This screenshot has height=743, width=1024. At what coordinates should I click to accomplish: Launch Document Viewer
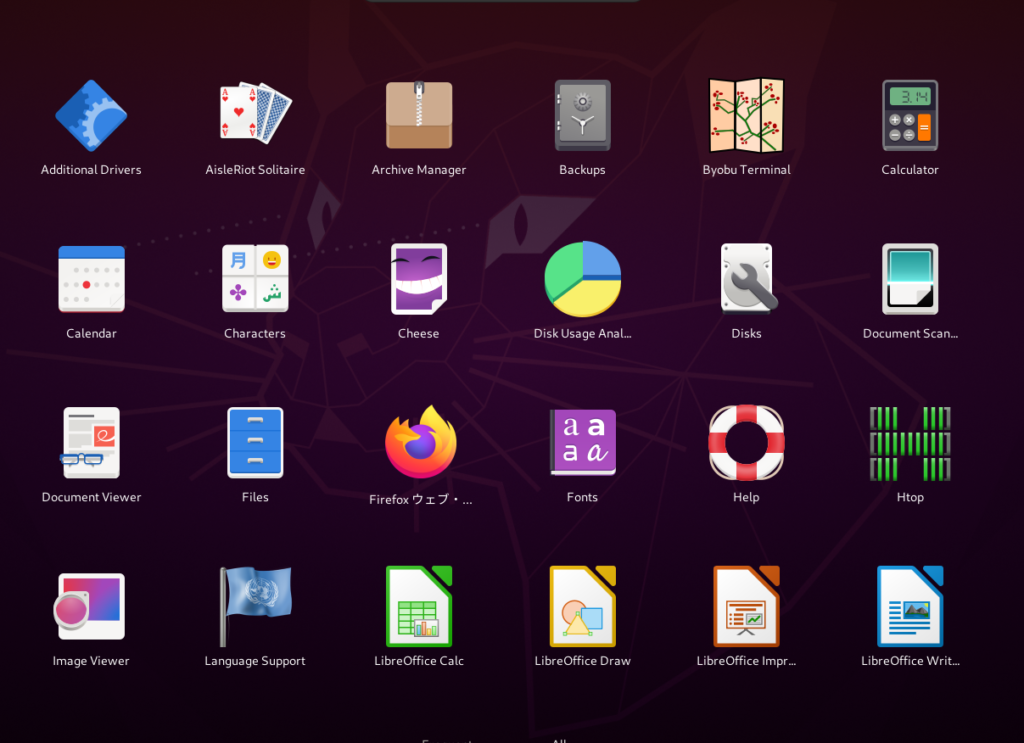point(91,443)
